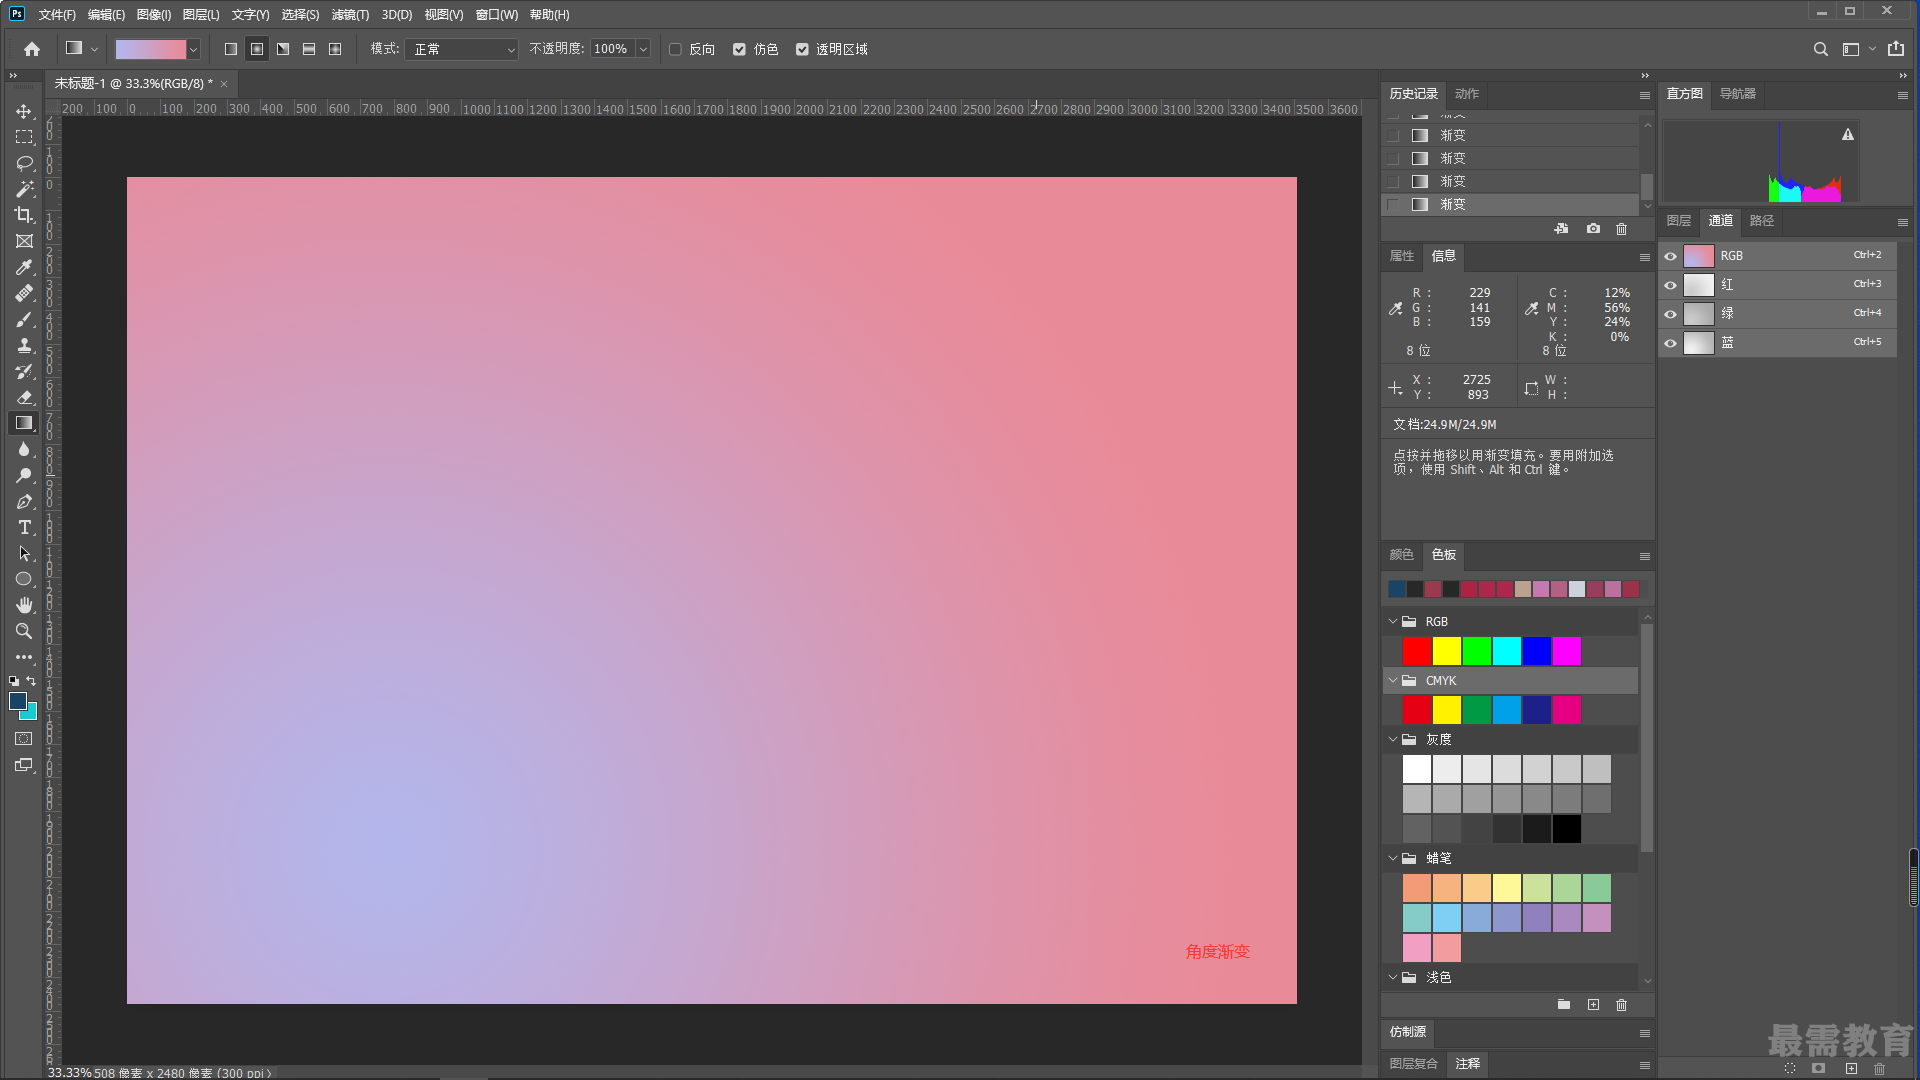
Task: Hide the 绿 channel visibility eye
Action: pos(1670,314)
